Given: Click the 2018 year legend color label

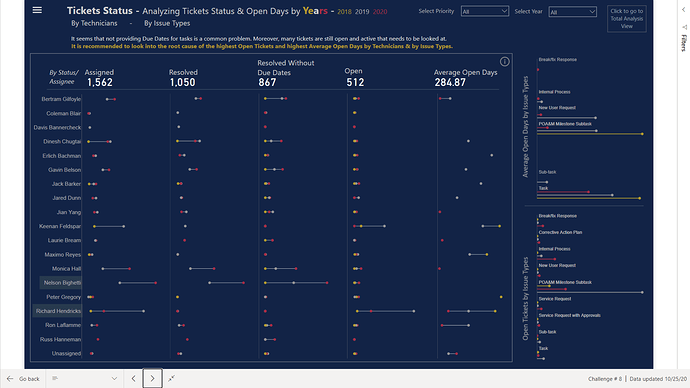Looking at the screenshot, I should pyautogui.click(x=345, y=12).
